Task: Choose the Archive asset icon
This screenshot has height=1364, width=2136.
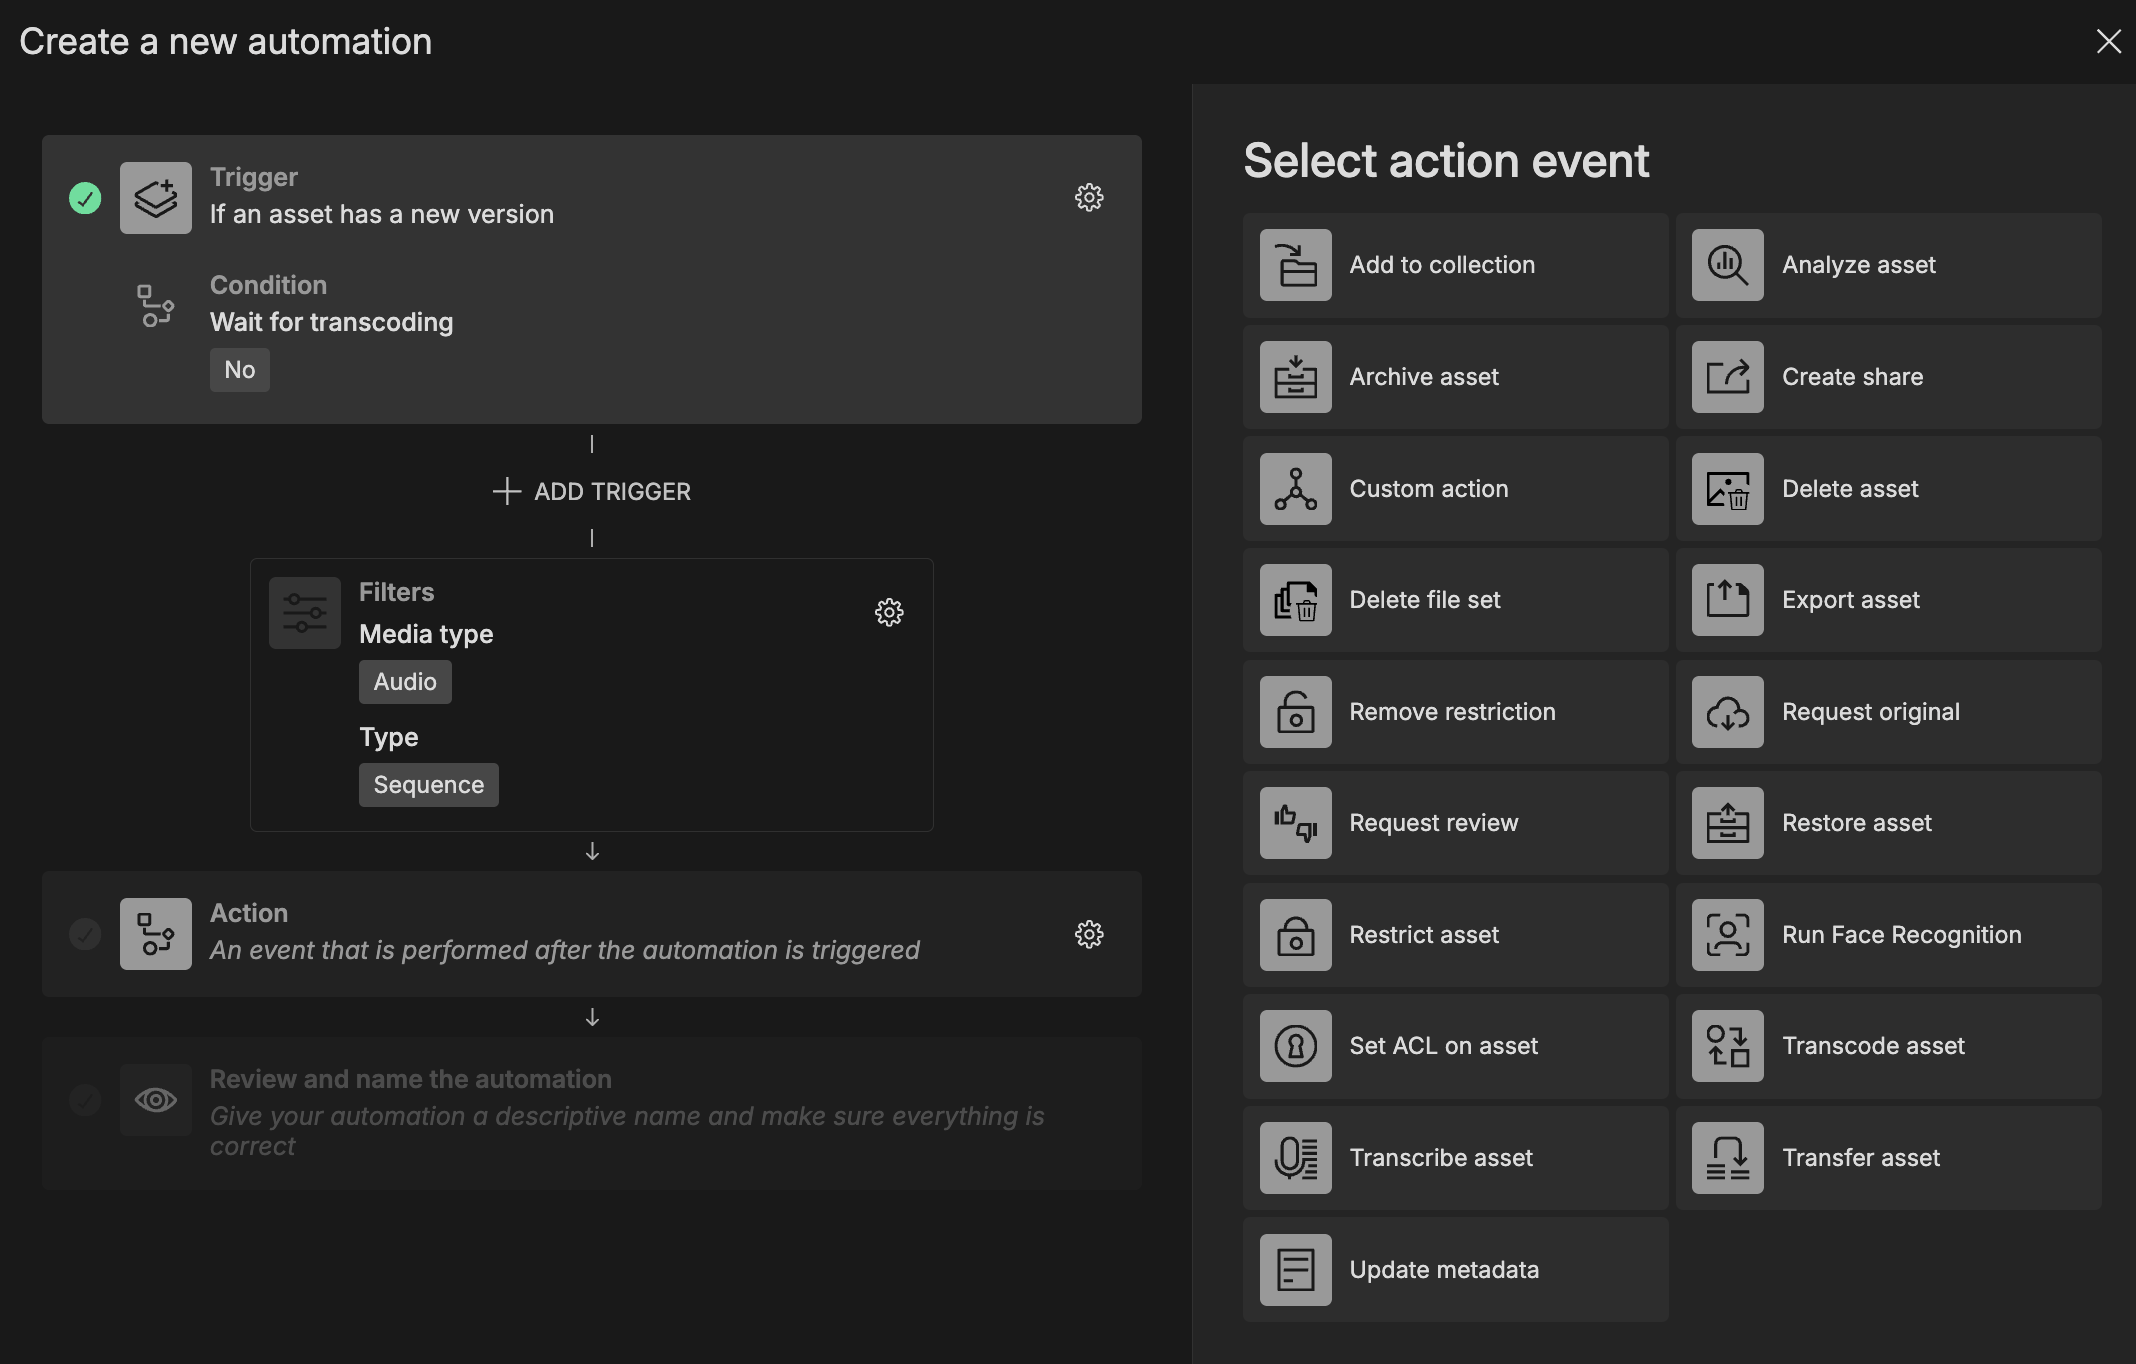Action: pos(1295,377)
